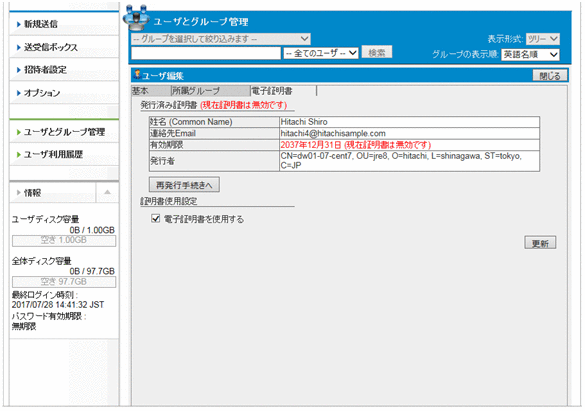
Task: Open 送受信ボックス menu item
Action: 51,47
